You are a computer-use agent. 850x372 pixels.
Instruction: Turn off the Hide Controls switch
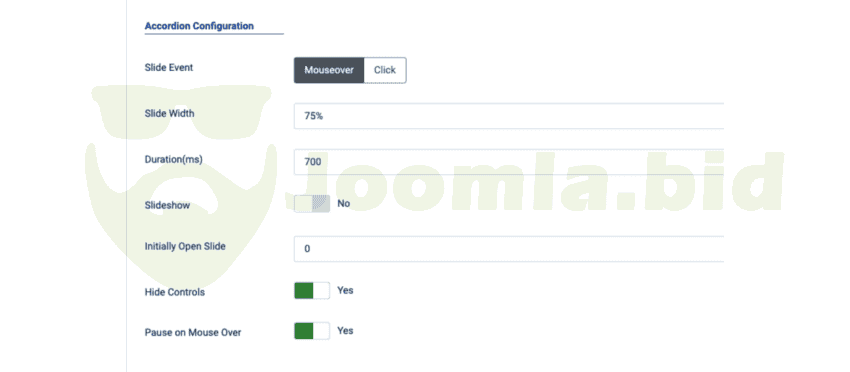point(312,291)
